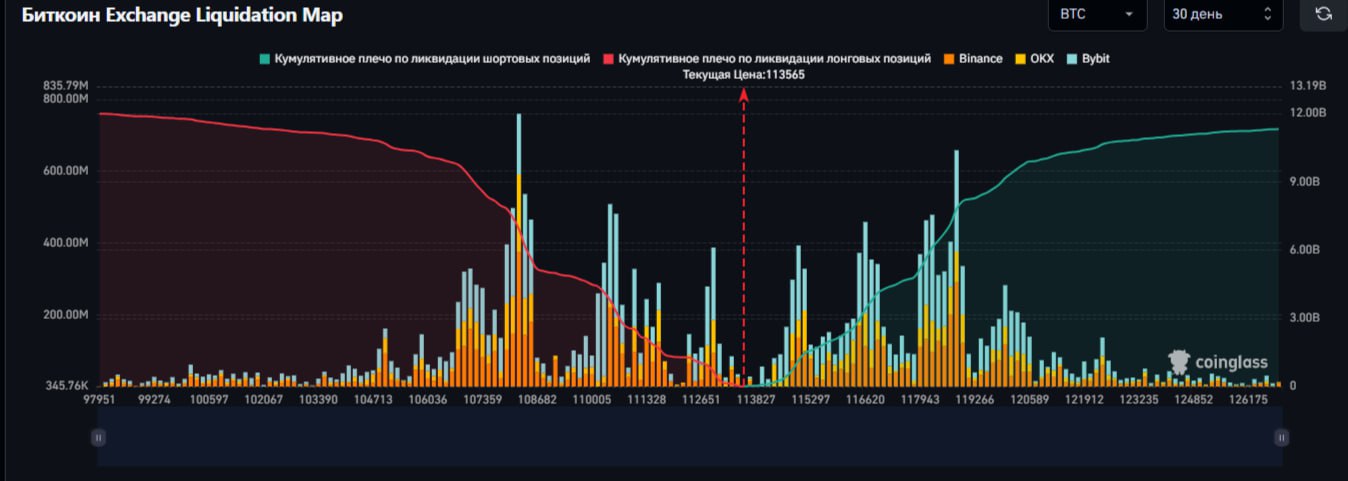1348x481 pixels.
Task: Click the red arrowhead of current price marker
Action: tap(743, 93)
